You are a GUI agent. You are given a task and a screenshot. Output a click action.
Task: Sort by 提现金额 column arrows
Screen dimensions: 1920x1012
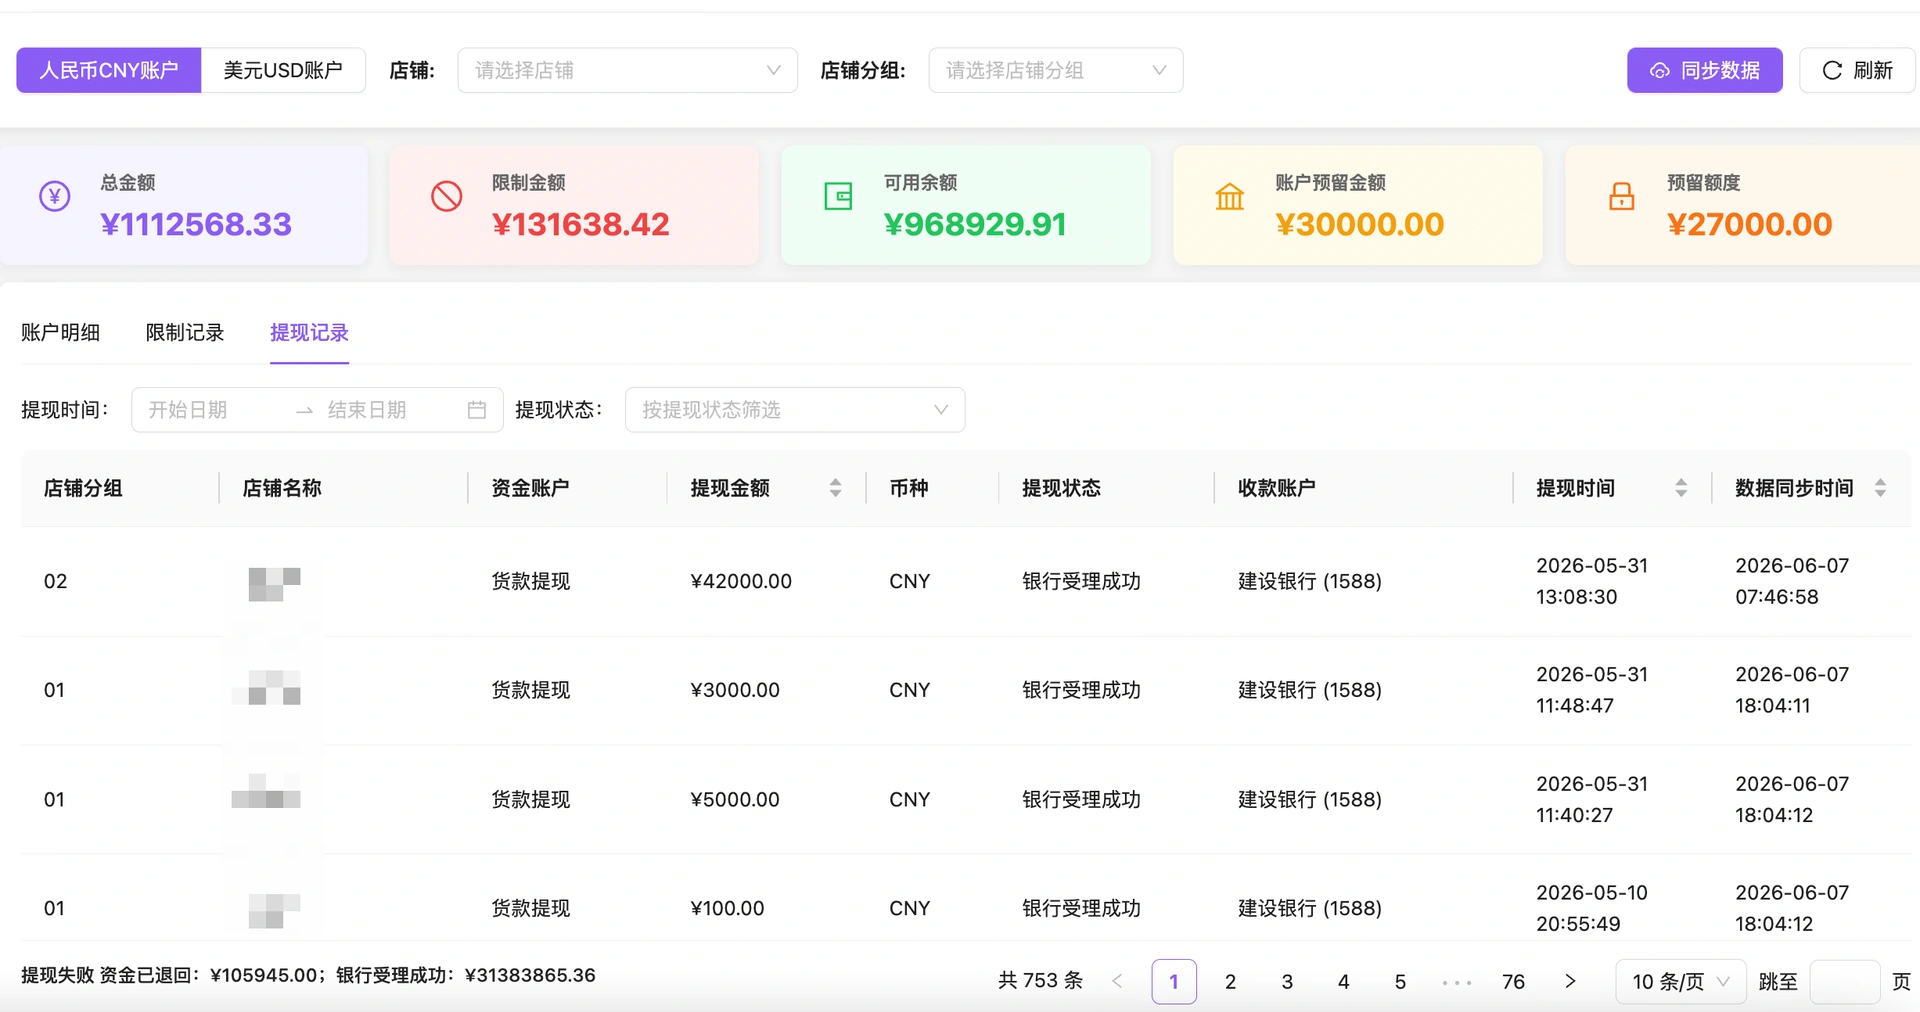point(835,488)
